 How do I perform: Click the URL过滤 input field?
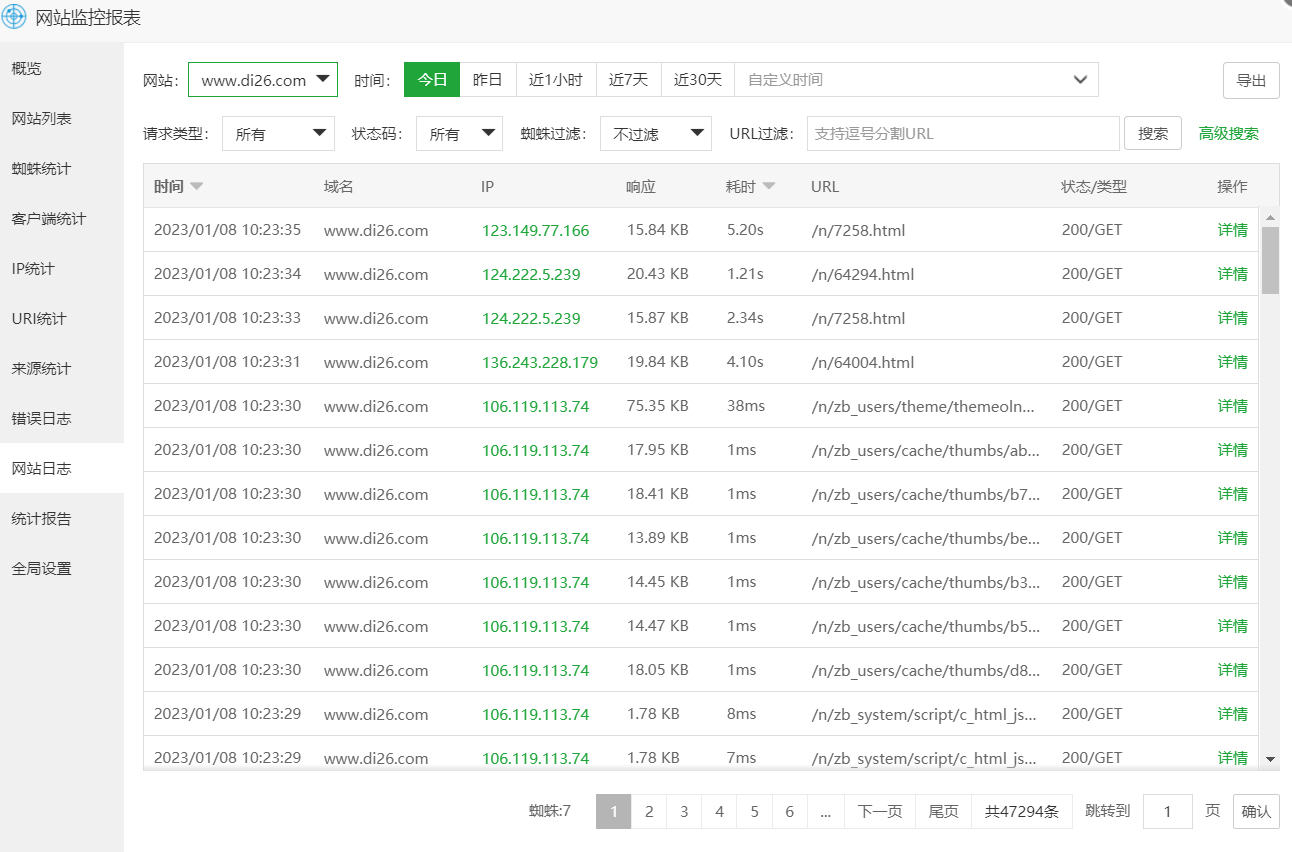point(962,134)
